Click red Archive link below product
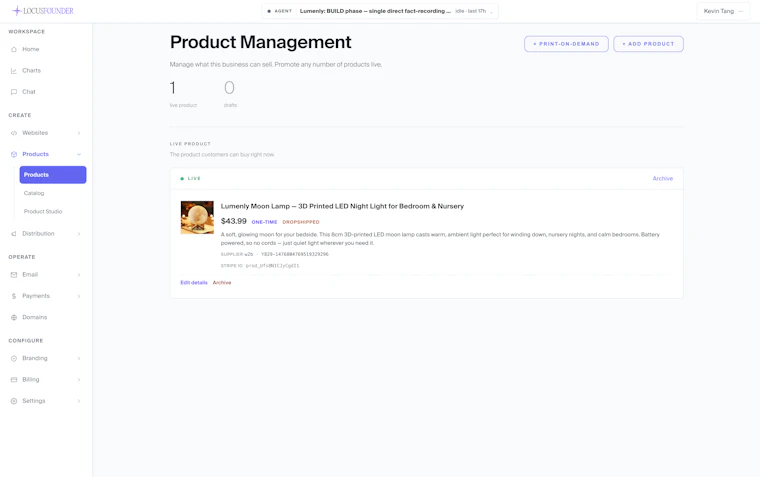760x477 pixels. point(222,283)
